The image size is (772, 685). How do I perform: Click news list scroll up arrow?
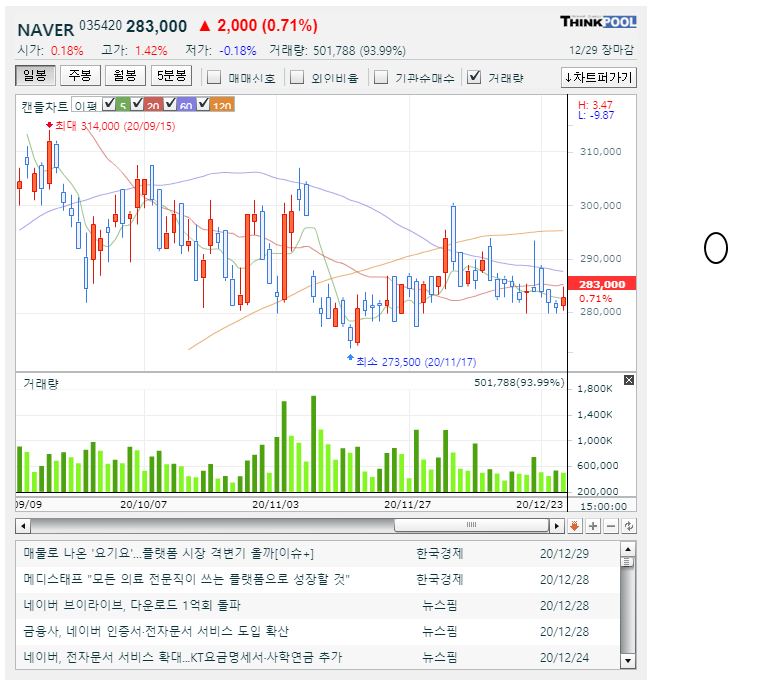click(x=628, y=549)
